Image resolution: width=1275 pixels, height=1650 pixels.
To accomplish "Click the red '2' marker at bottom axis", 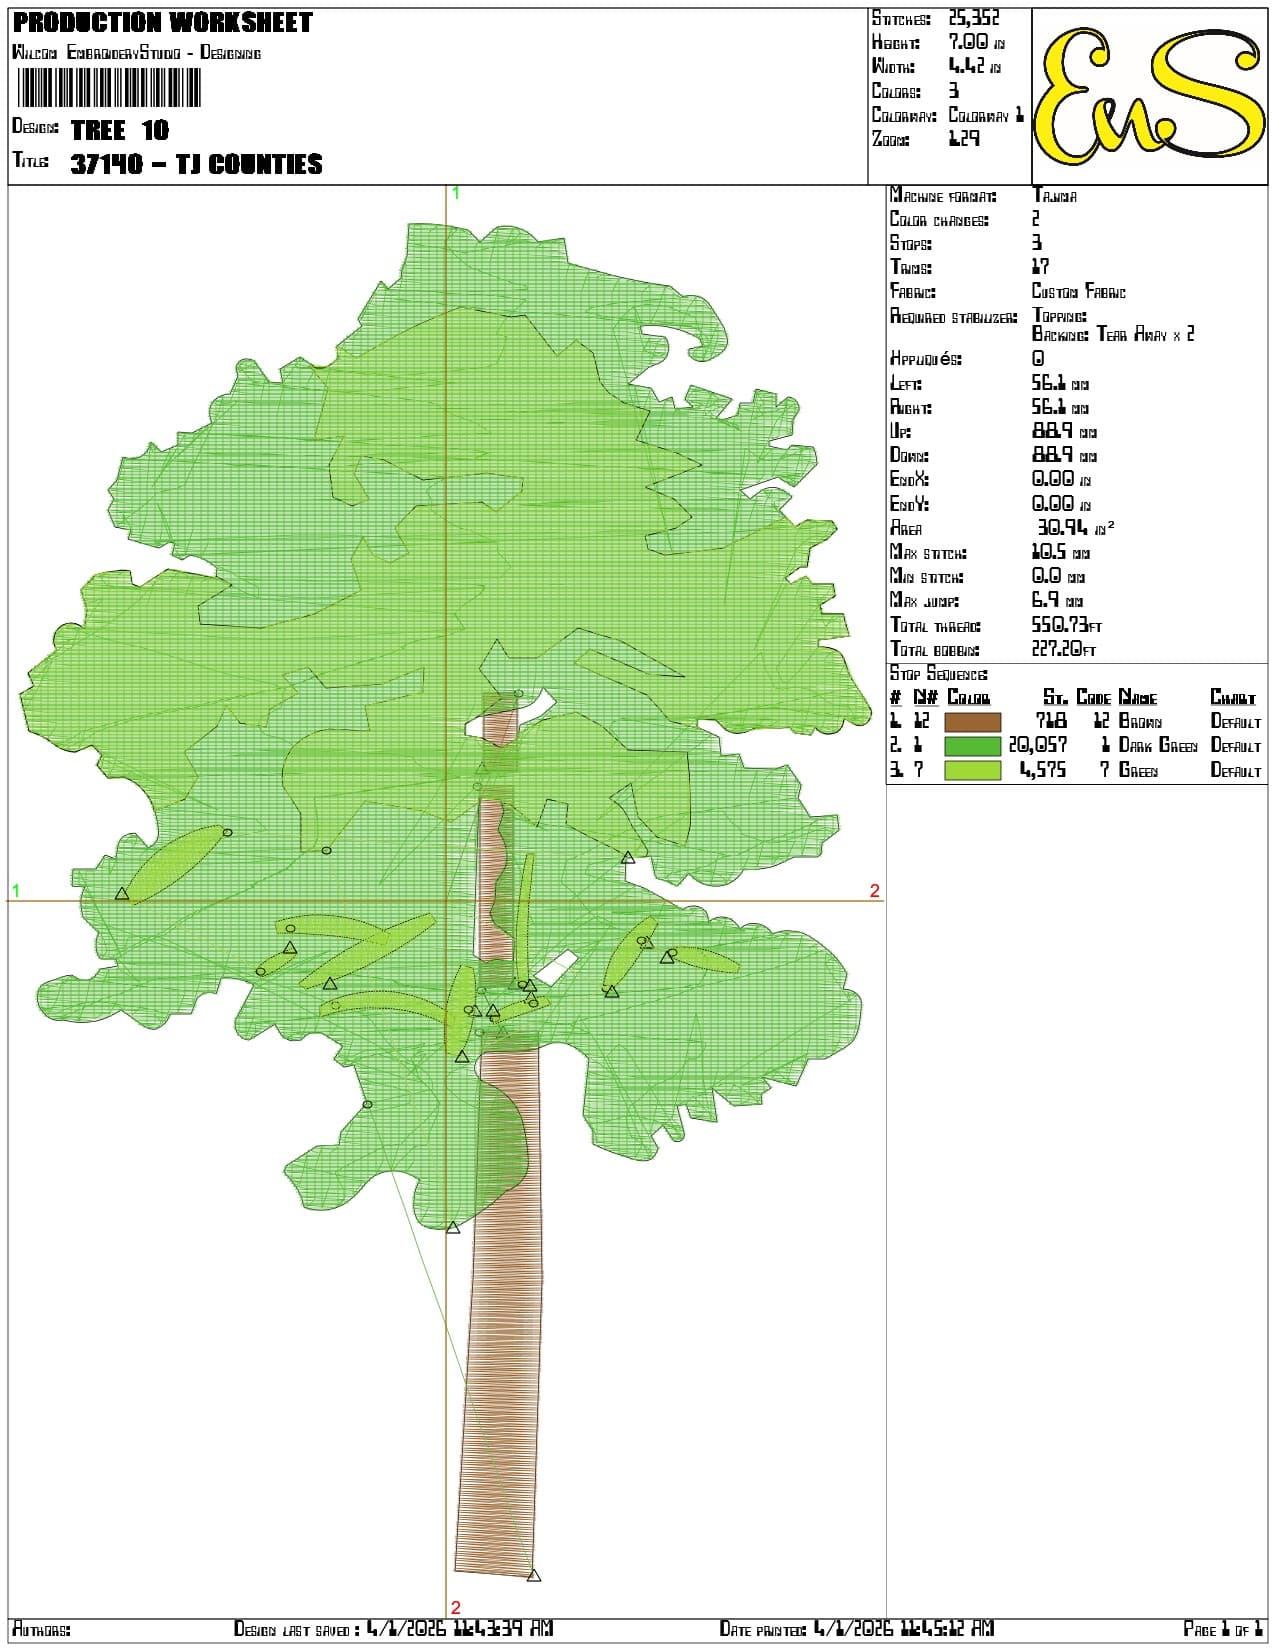I will (x=456, y=1608).
